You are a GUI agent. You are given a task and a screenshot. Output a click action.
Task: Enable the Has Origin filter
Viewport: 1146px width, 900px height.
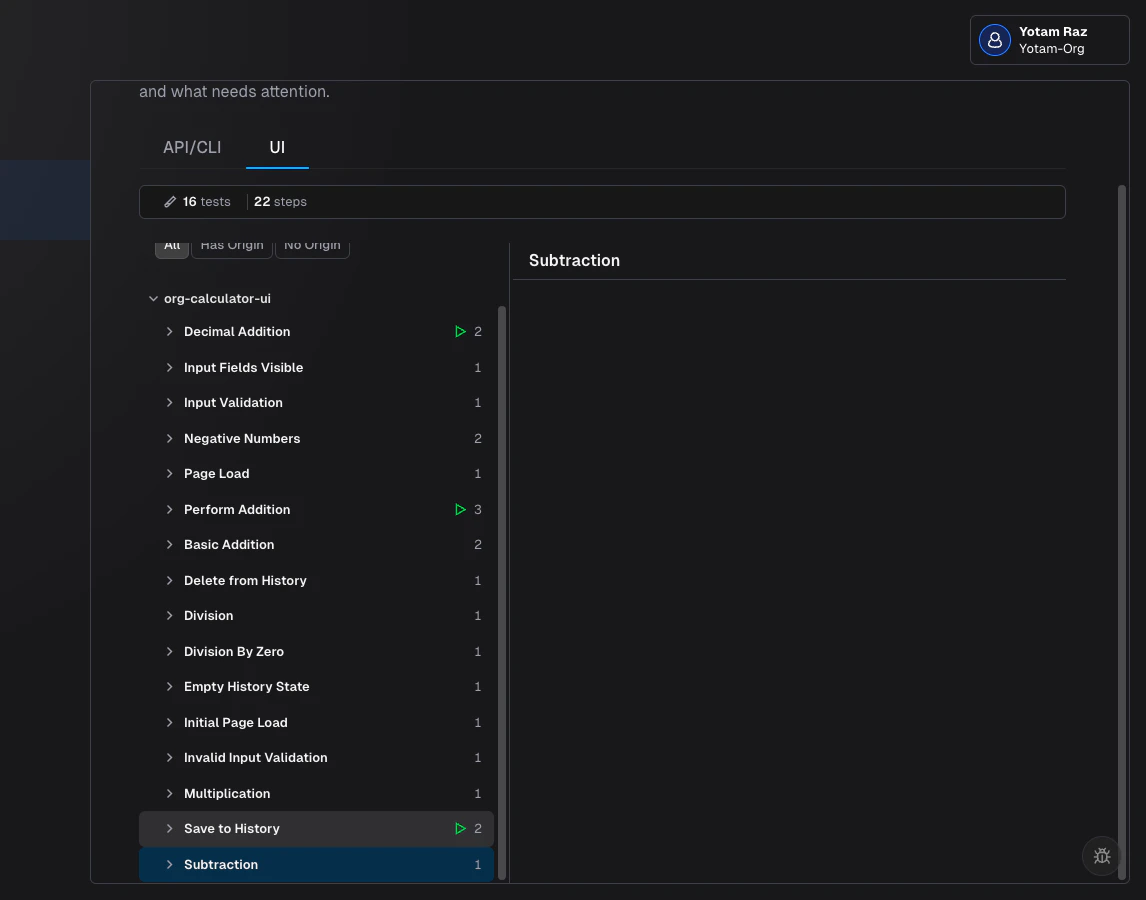(x=231, y=245)
